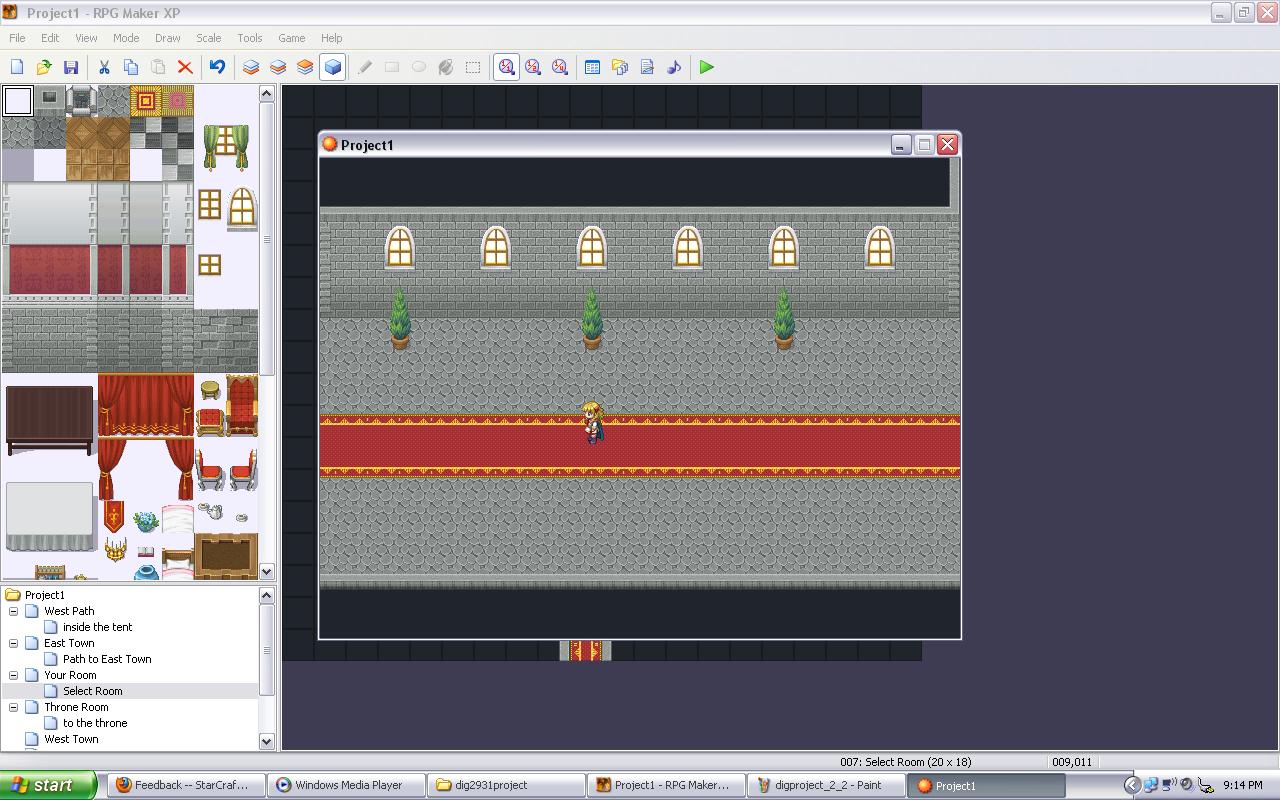The image size is (1280, 800).
Task: Switch to digproject_2_2 - Paint in taskbar
Action: 827,785
